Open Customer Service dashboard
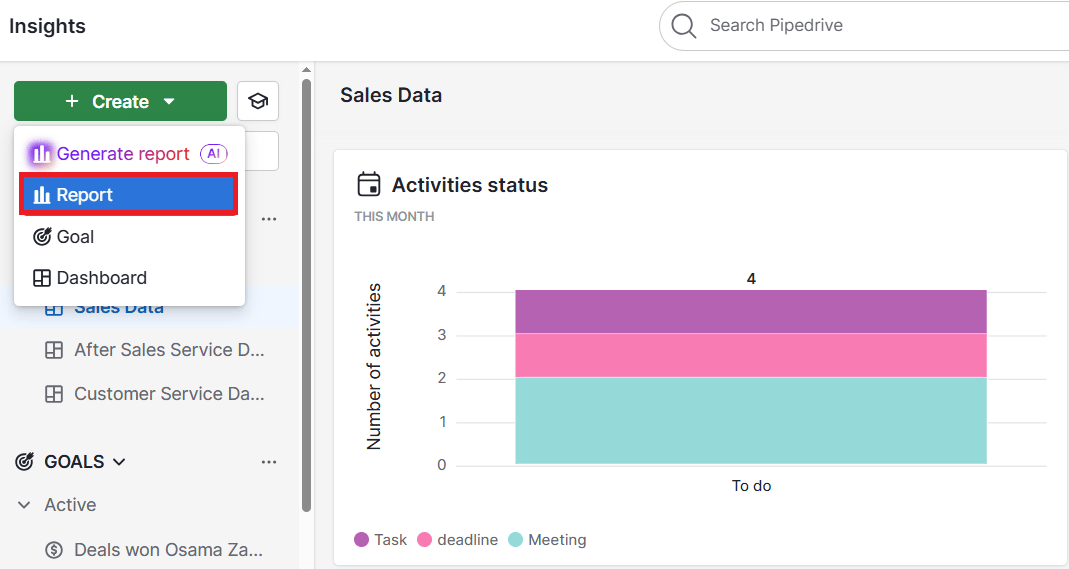 click(x=169, y=394)
